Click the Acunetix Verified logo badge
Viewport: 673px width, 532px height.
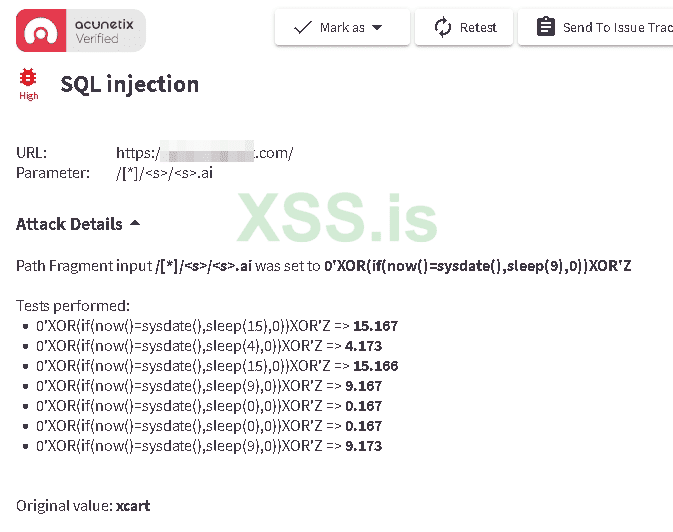coord(81,30)
